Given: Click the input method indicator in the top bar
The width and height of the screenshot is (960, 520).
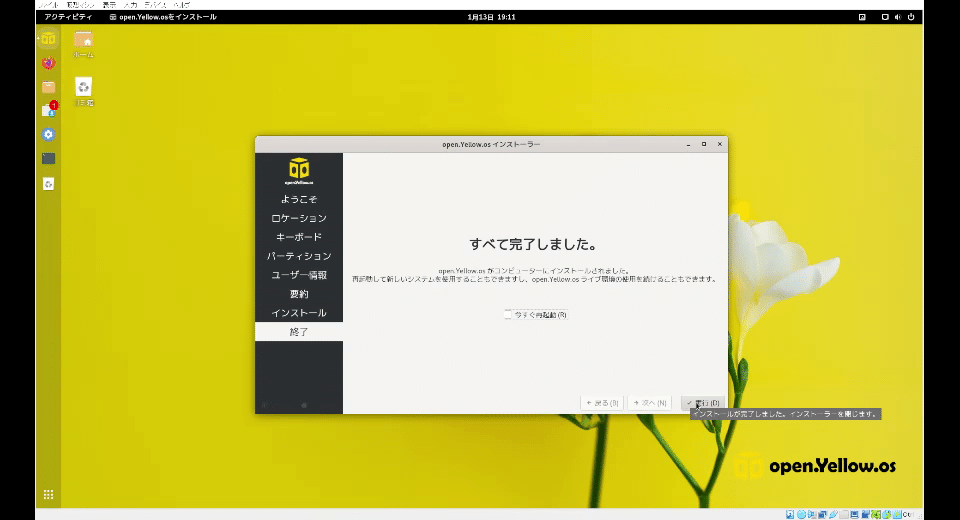Looking at the screenshot, I should (x=862, y=17).
